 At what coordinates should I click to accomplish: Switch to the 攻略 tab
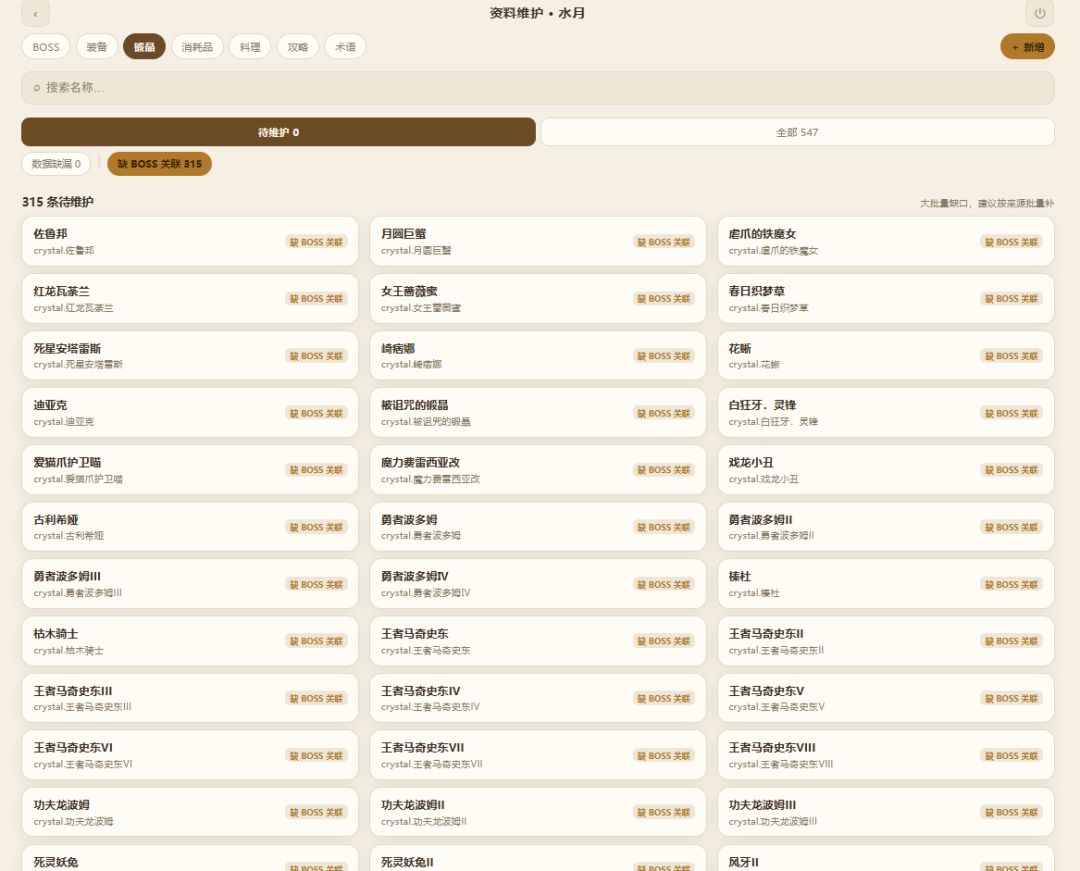pyautogui.click(x=298, y=47)
